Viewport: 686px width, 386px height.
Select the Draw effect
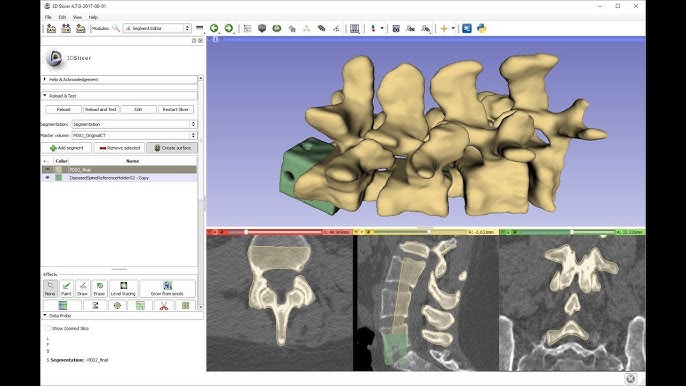point(82,288)
